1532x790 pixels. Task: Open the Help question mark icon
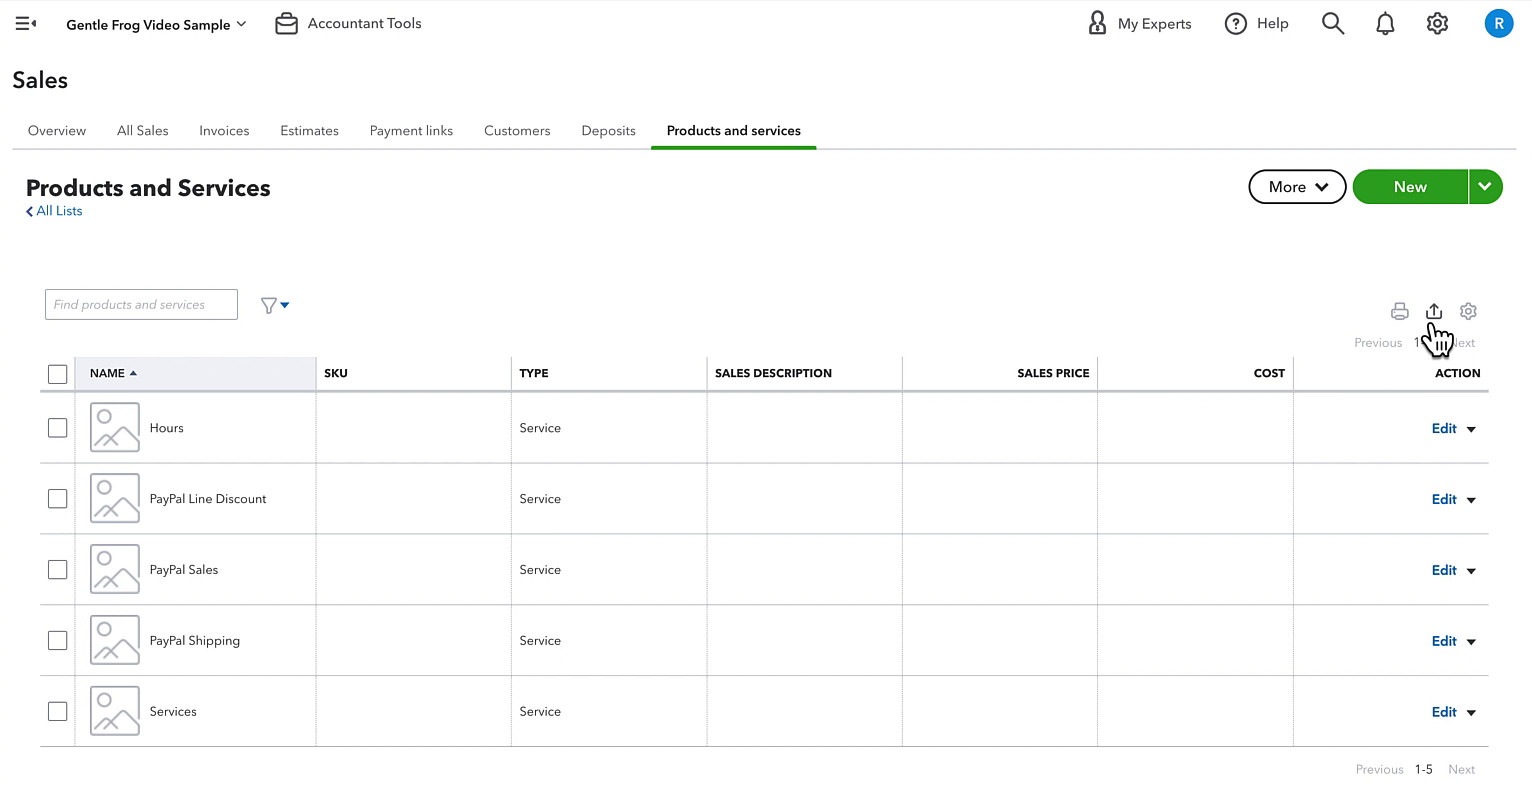click(1236, 23)
